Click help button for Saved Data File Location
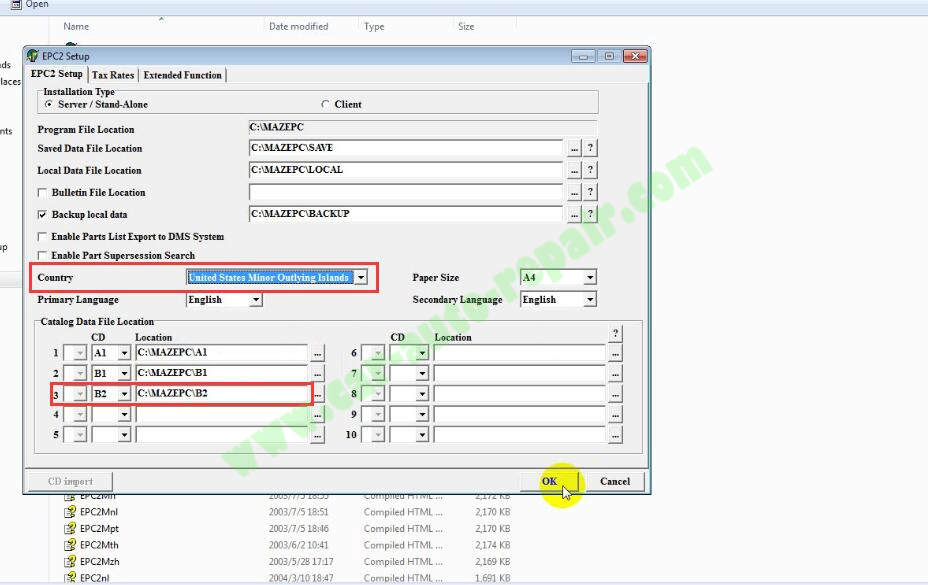This screenshot has height=585, width=928. click(x=590, y=148)
